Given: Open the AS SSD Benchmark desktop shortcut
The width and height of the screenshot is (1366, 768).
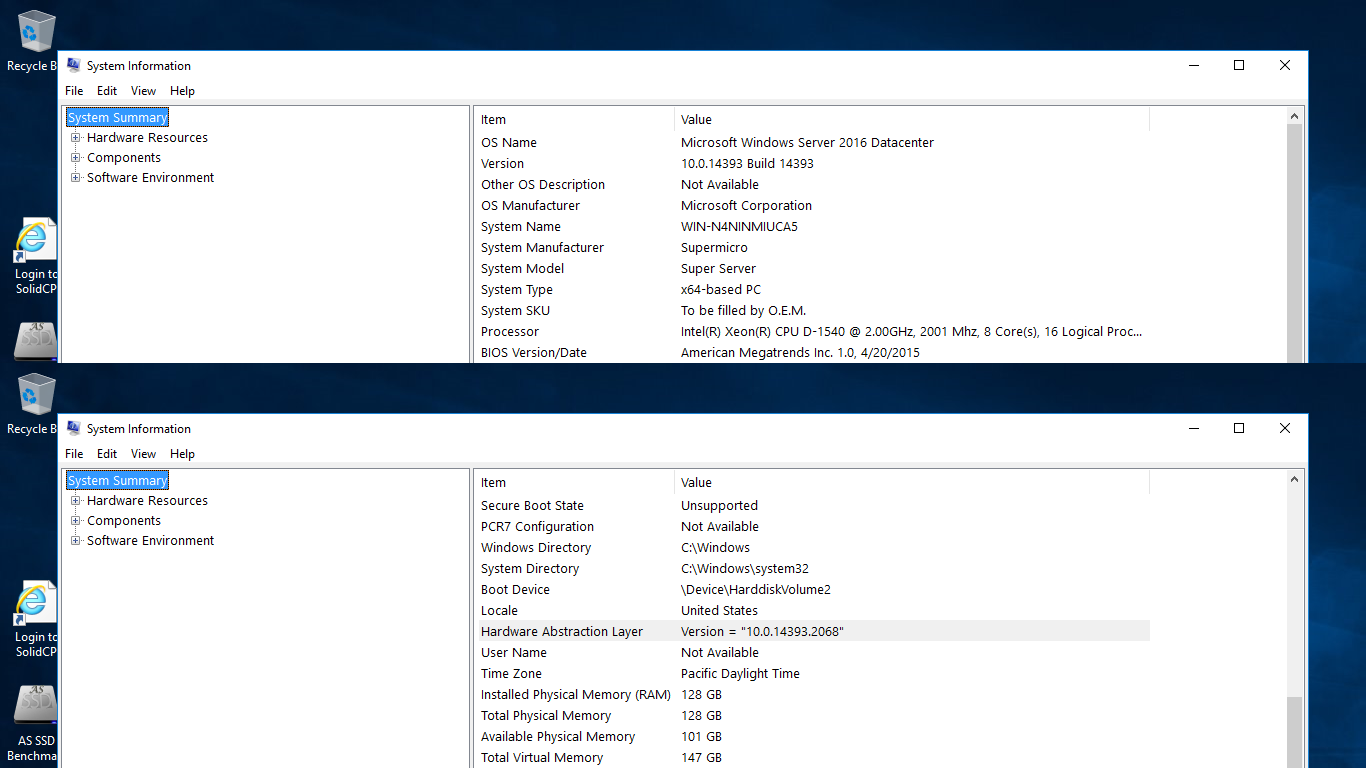Looking at the screenshot, I should 36,705.
